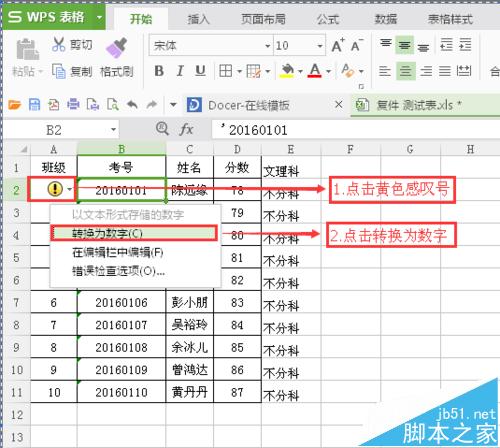This screenshot has width=500, height=448.
Task: Click the yellow exclamation warning icon
Action: 55,189
